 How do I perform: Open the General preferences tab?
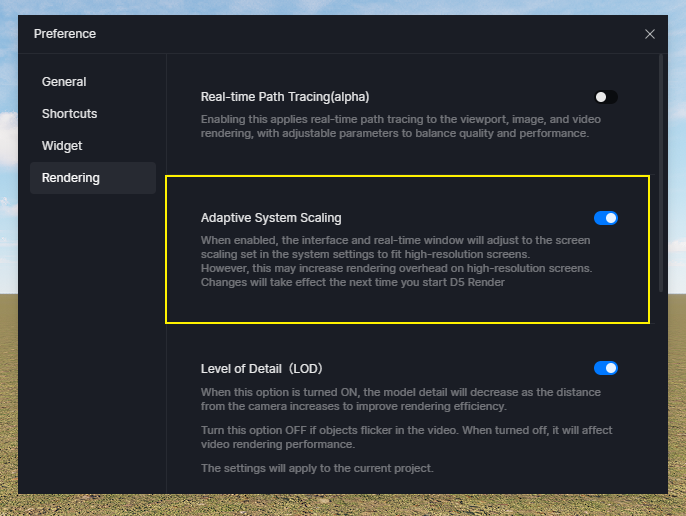click(x=64, y=82)
